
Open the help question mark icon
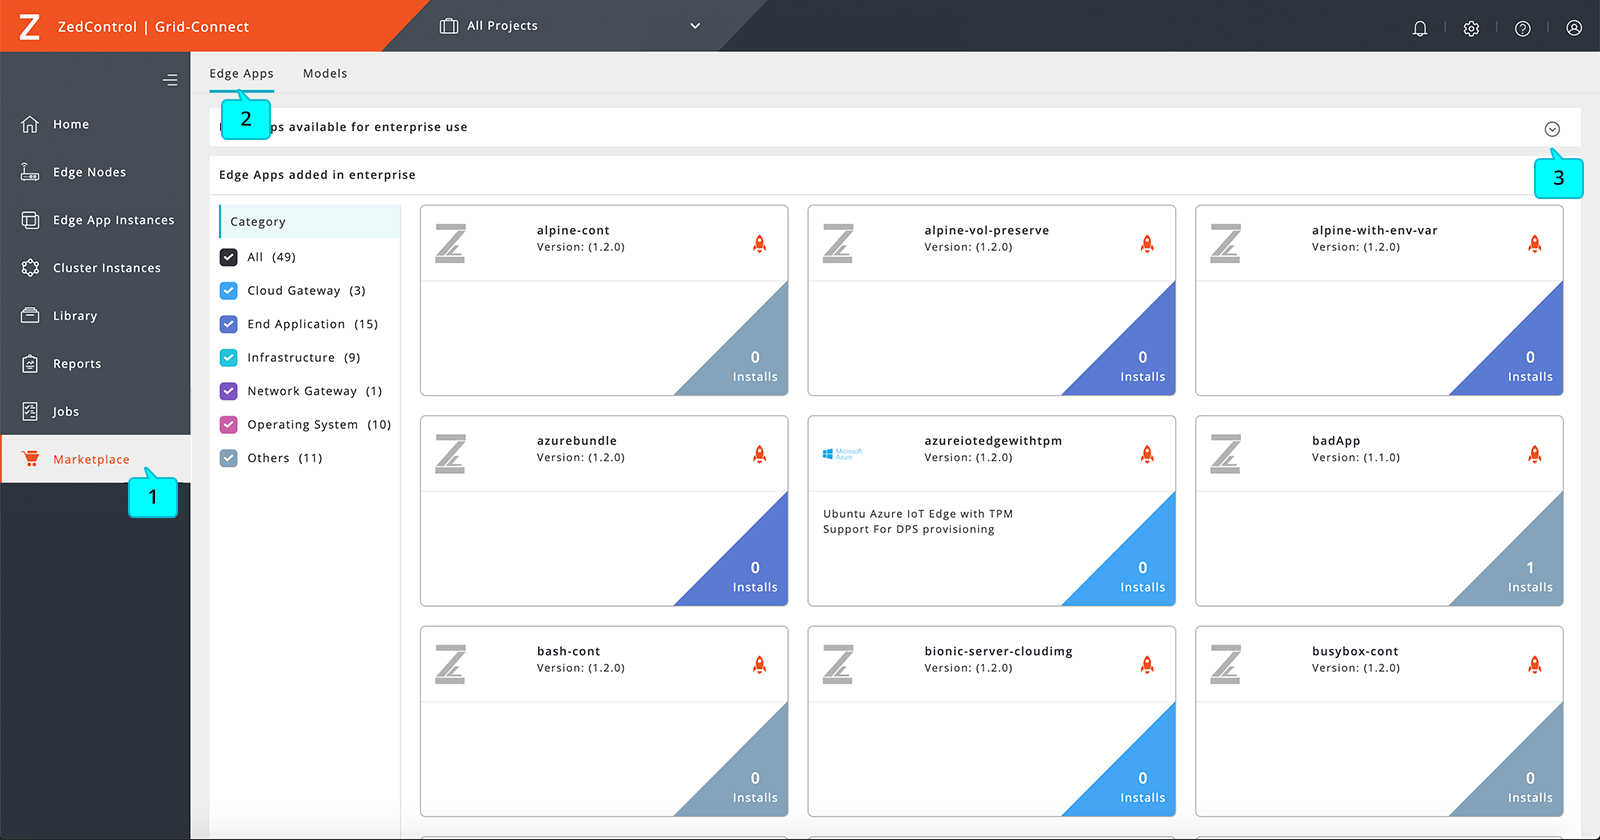tap(1522, 28)
